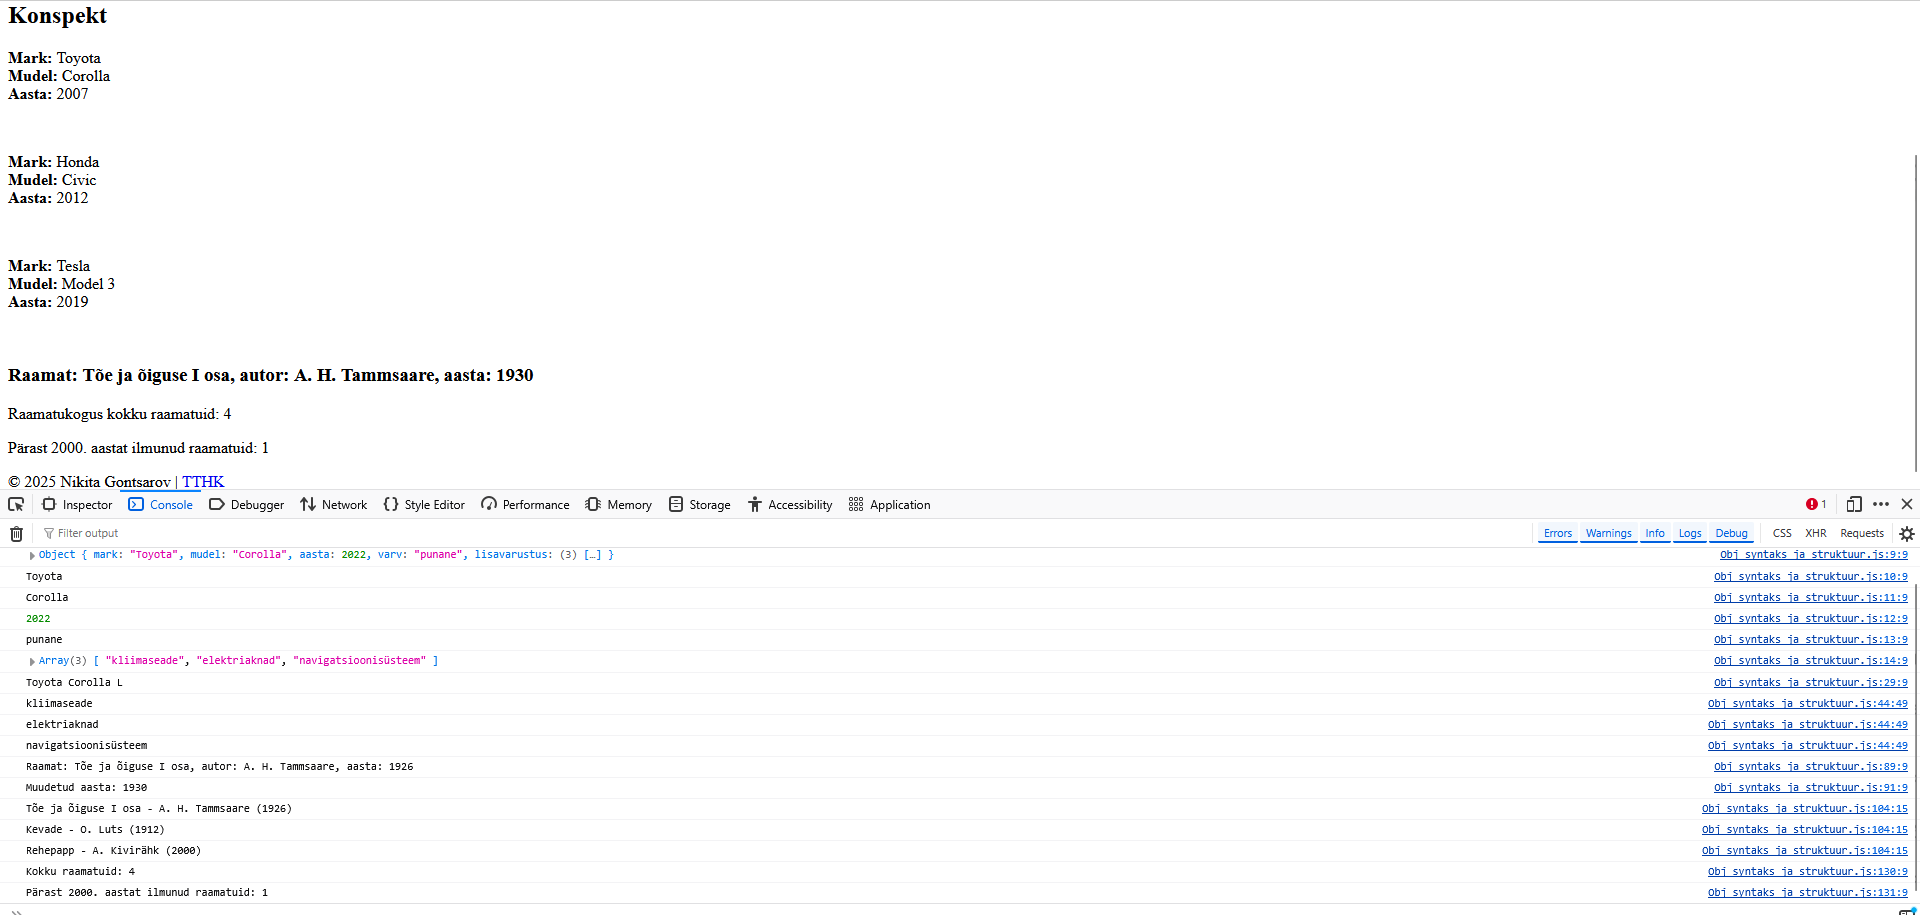Open source link Obj_syntaks_ja_struktuur.js:130:9
Image resolution: width=1920 pixels, height=915 pixels.
coord(1807,872)
